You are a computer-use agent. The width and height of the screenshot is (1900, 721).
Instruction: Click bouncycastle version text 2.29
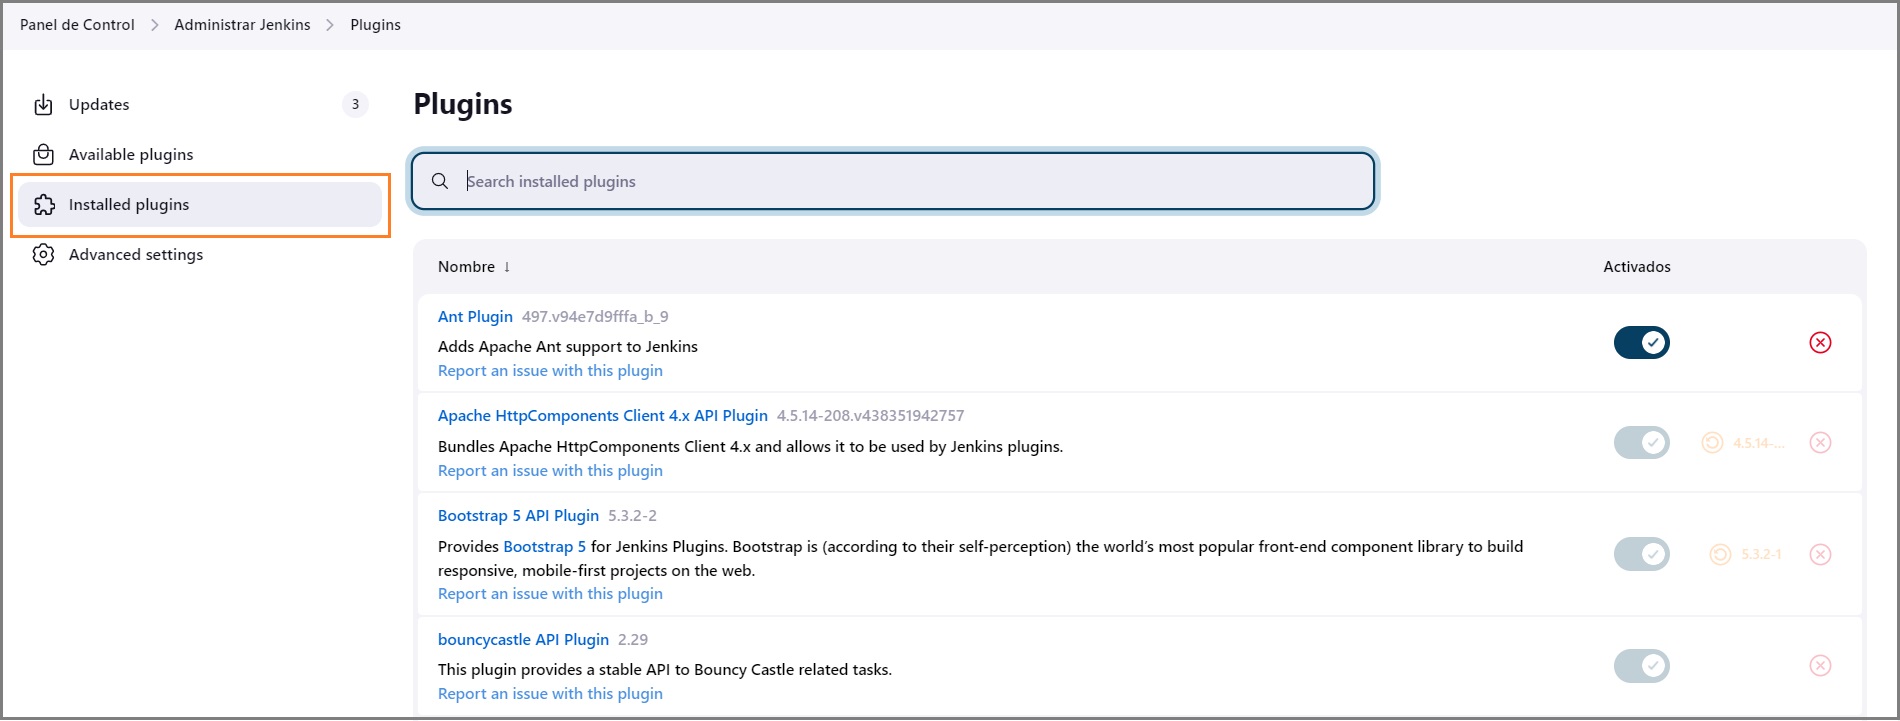pyautogui.click(x=633, y=640)
